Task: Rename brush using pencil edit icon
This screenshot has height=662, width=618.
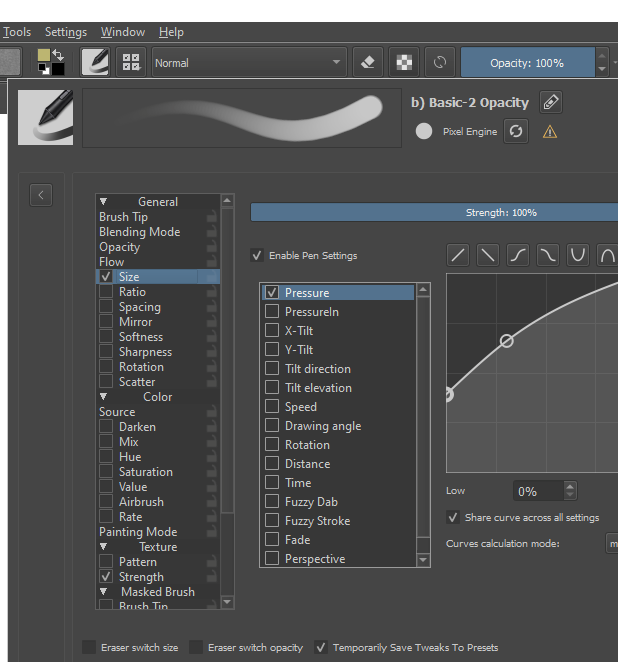Action: 550,102
